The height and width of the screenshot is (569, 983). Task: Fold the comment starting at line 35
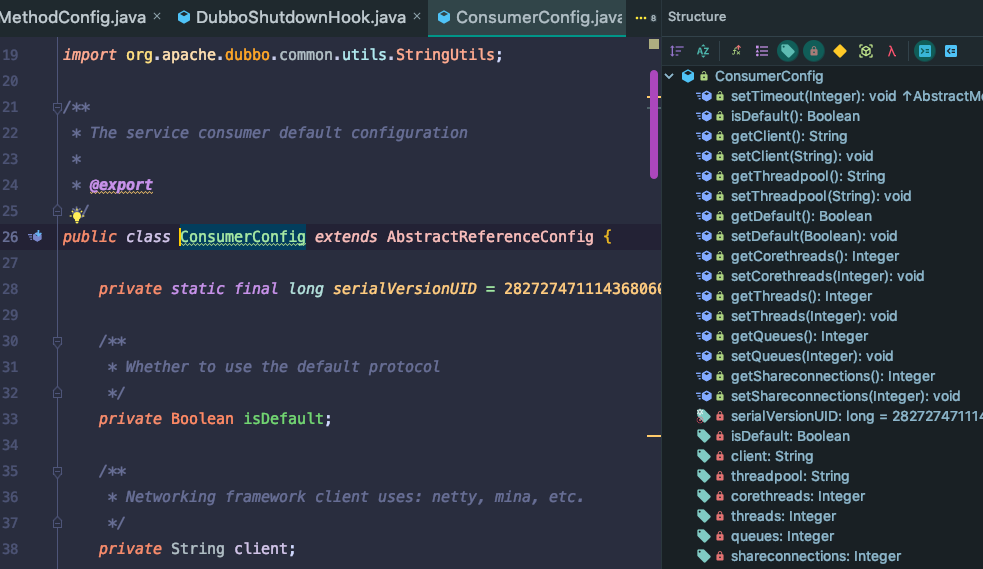[57, 471]
